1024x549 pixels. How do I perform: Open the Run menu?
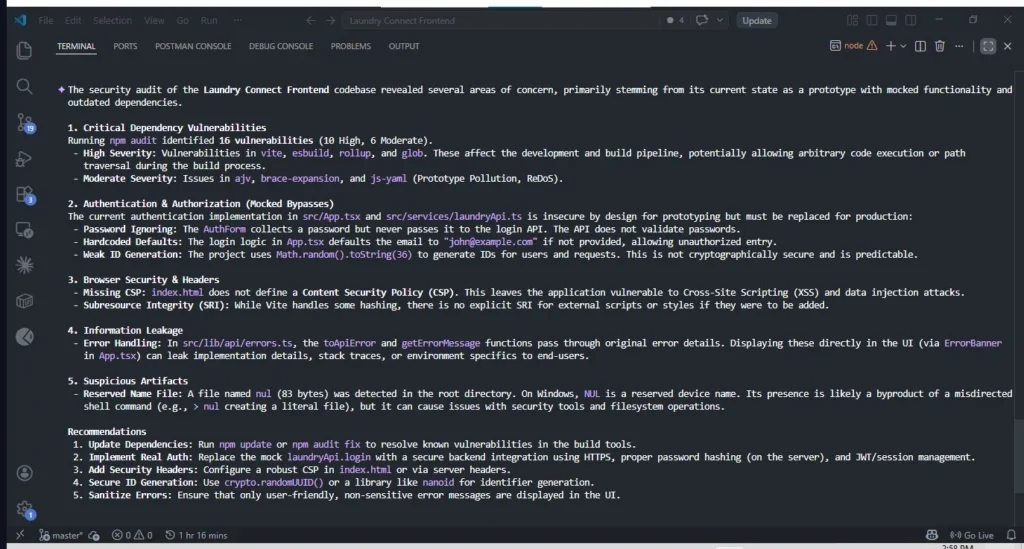pos(209,20)
